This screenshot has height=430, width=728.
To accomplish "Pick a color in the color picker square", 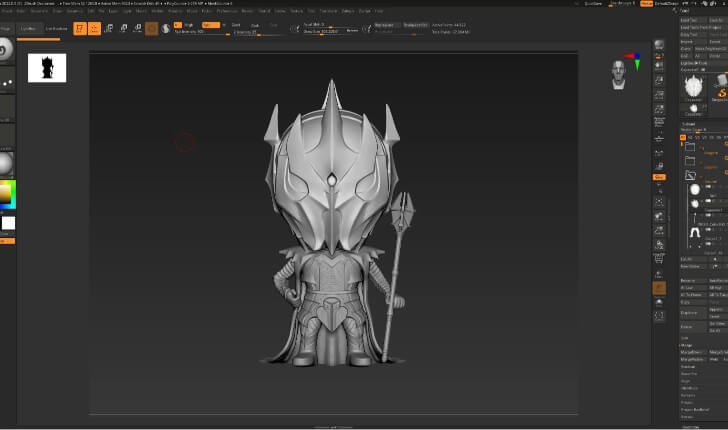I will [x=6, y=194].
